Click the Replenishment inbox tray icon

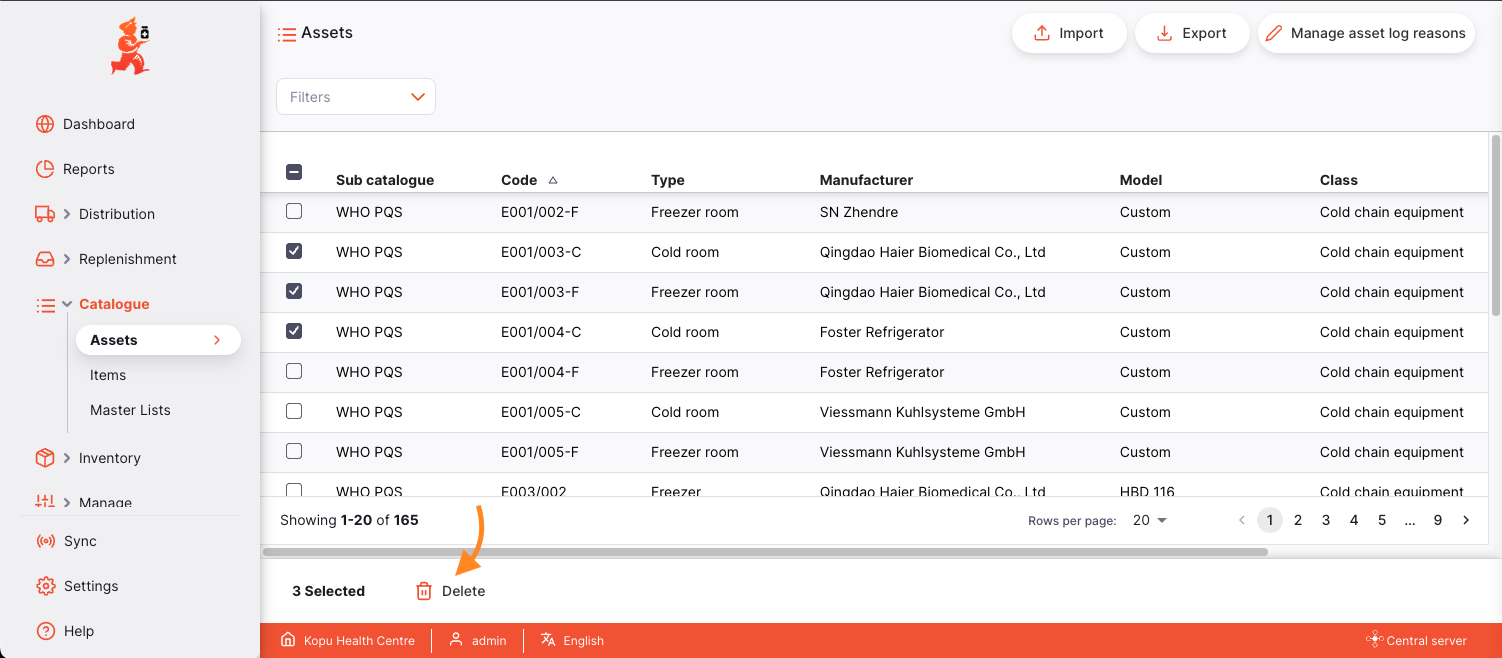[45, 259]
